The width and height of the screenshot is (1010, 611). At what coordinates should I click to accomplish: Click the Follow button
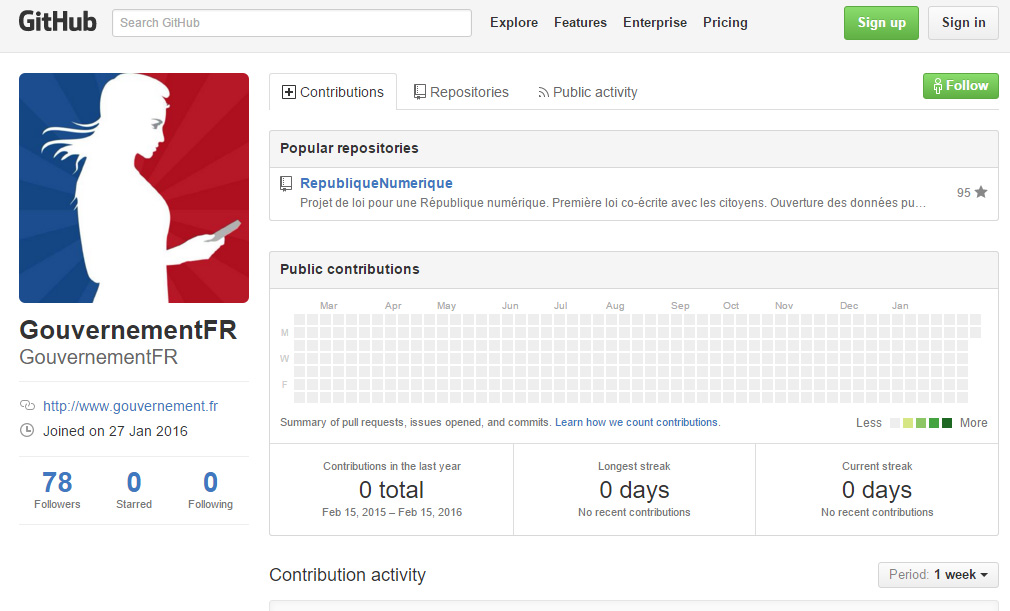coord(960,86)
